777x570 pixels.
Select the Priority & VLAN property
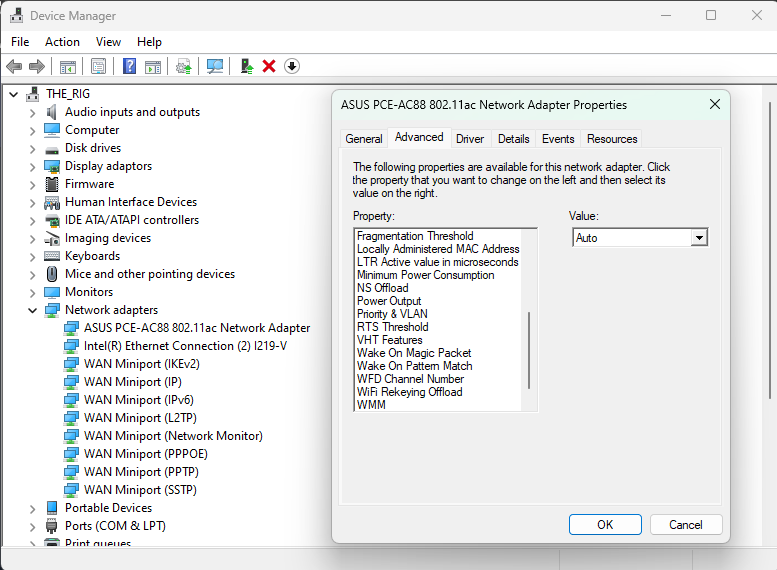[392, 314]
